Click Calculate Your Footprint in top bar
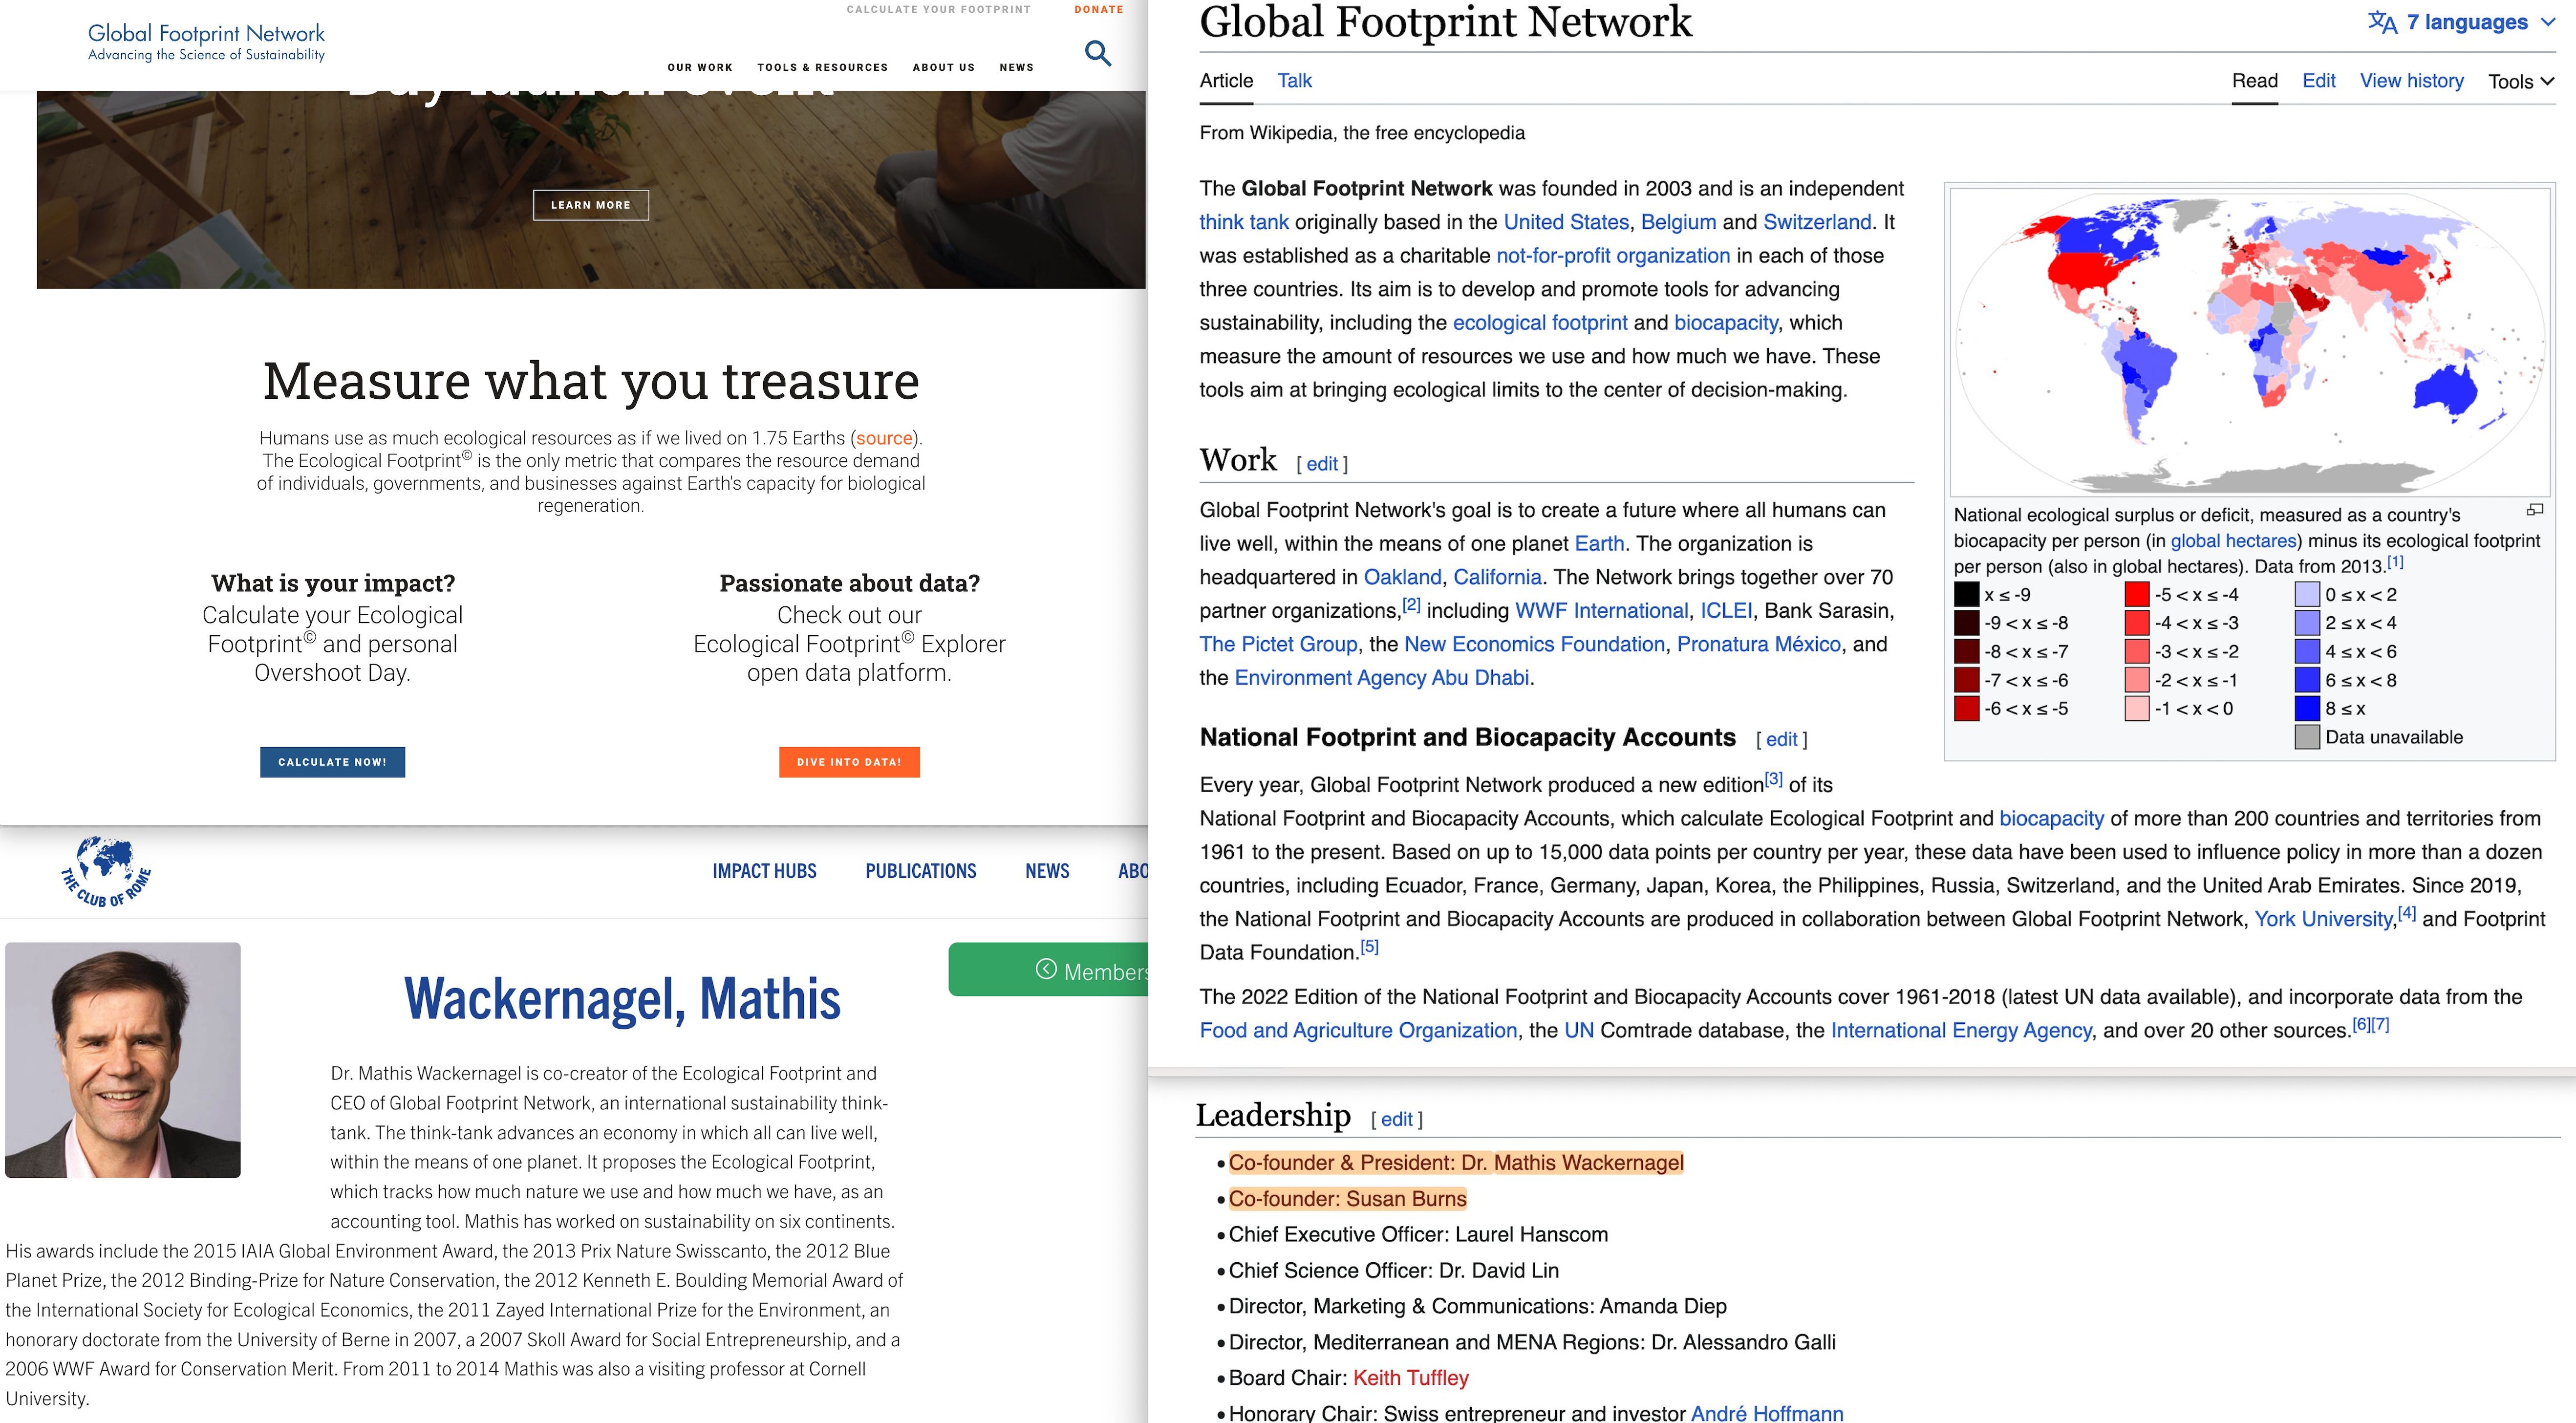This screenshot has height=1423, width=2576. click(x=938, y=9)
